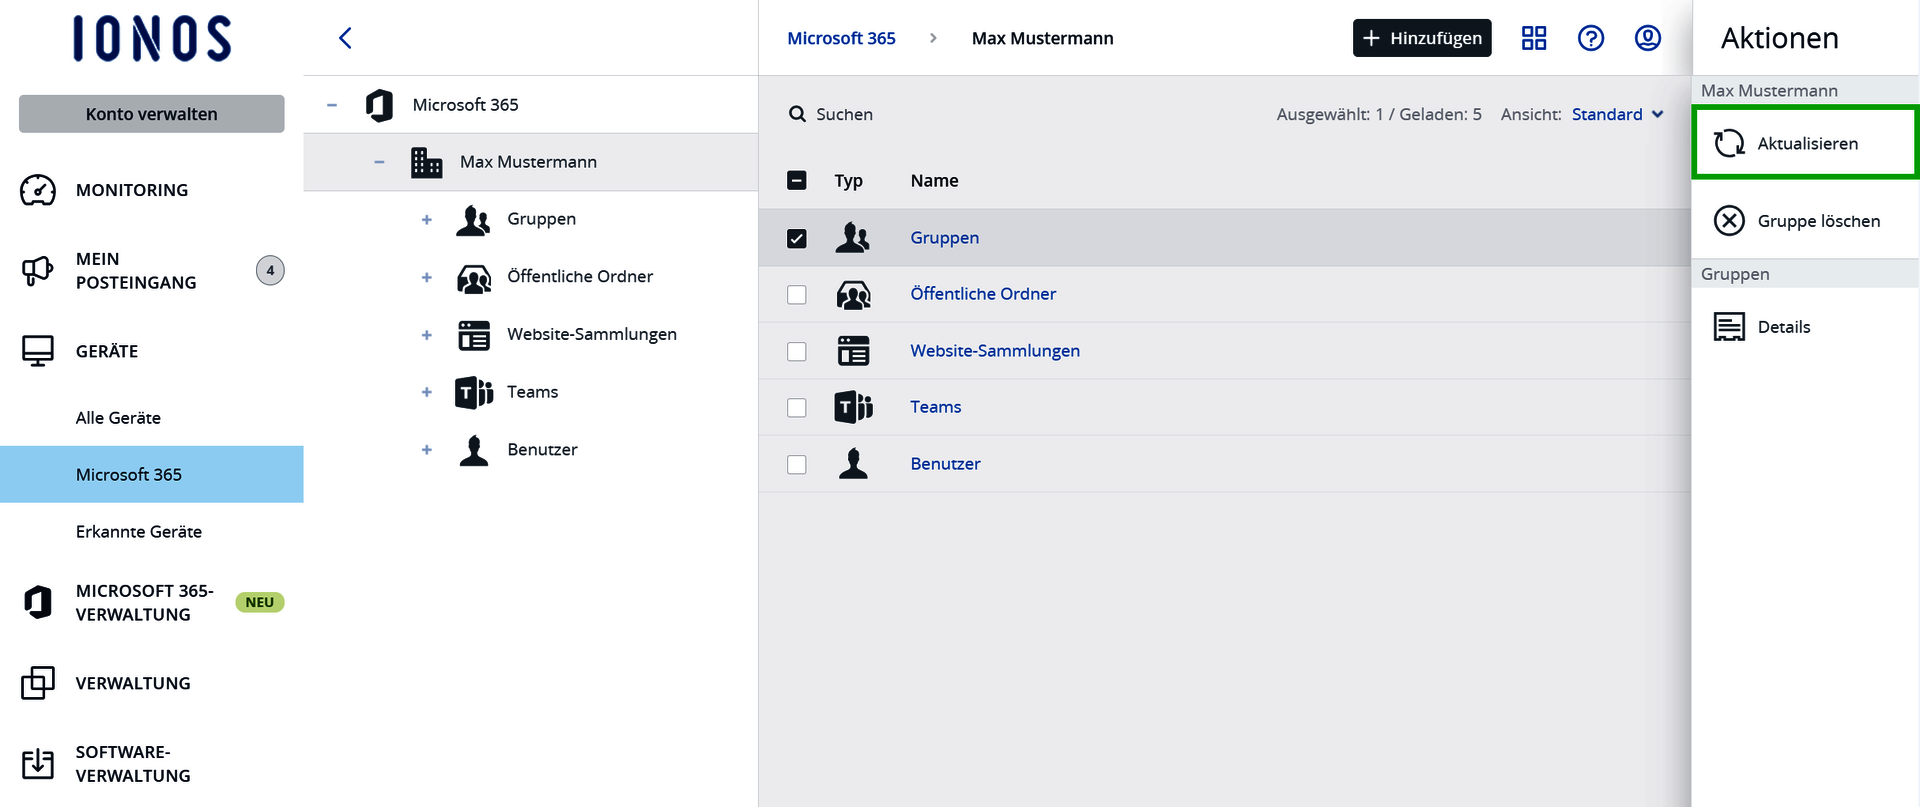Open the Öffentliche Ordner link in table
The width and height of the screenshot is (1920, 807).
(x=983, y=294)
